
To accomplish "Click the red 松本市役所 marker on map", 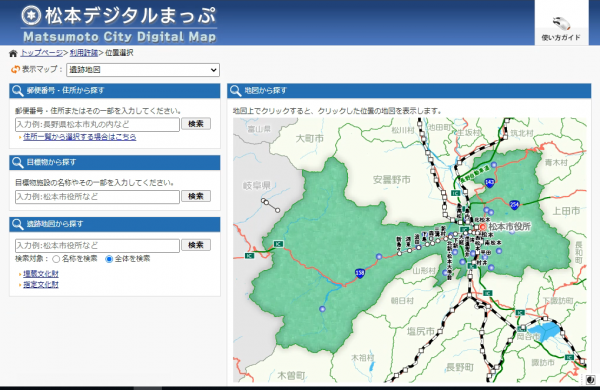I will (483, 227).
